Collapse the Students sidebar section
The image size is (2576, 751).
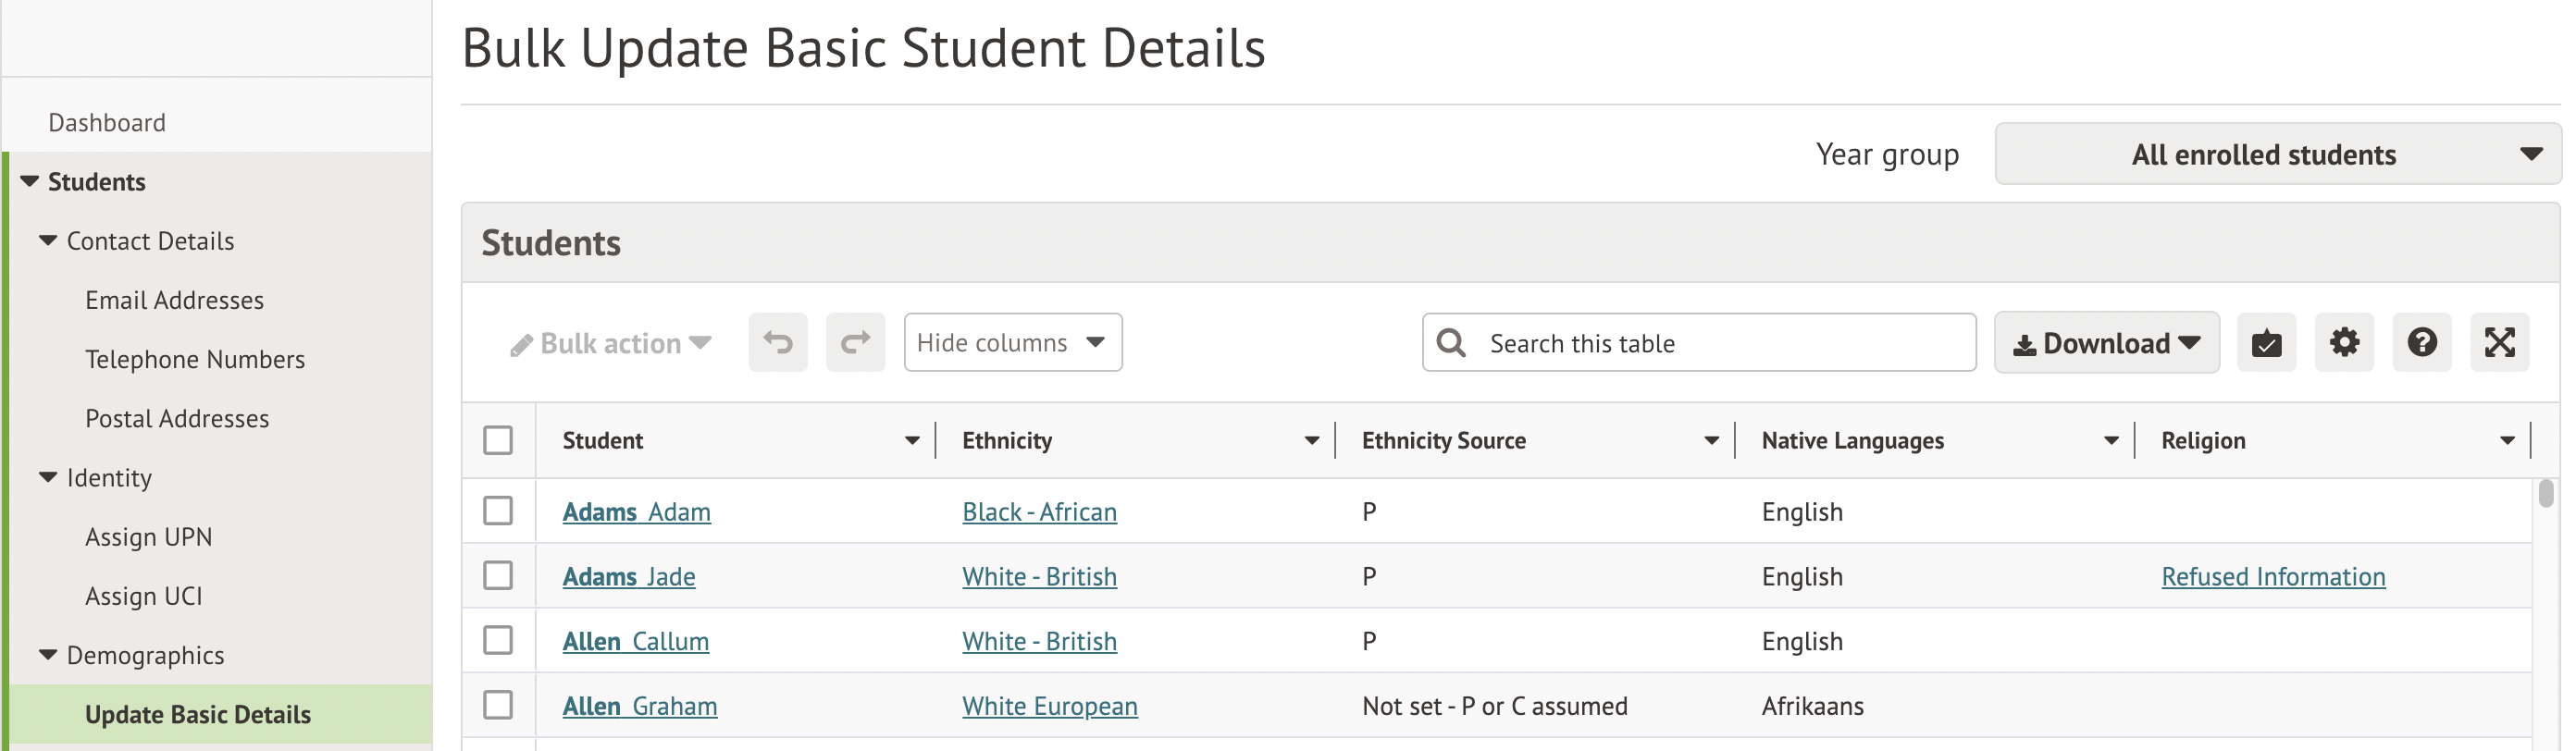tap(30, 182)
